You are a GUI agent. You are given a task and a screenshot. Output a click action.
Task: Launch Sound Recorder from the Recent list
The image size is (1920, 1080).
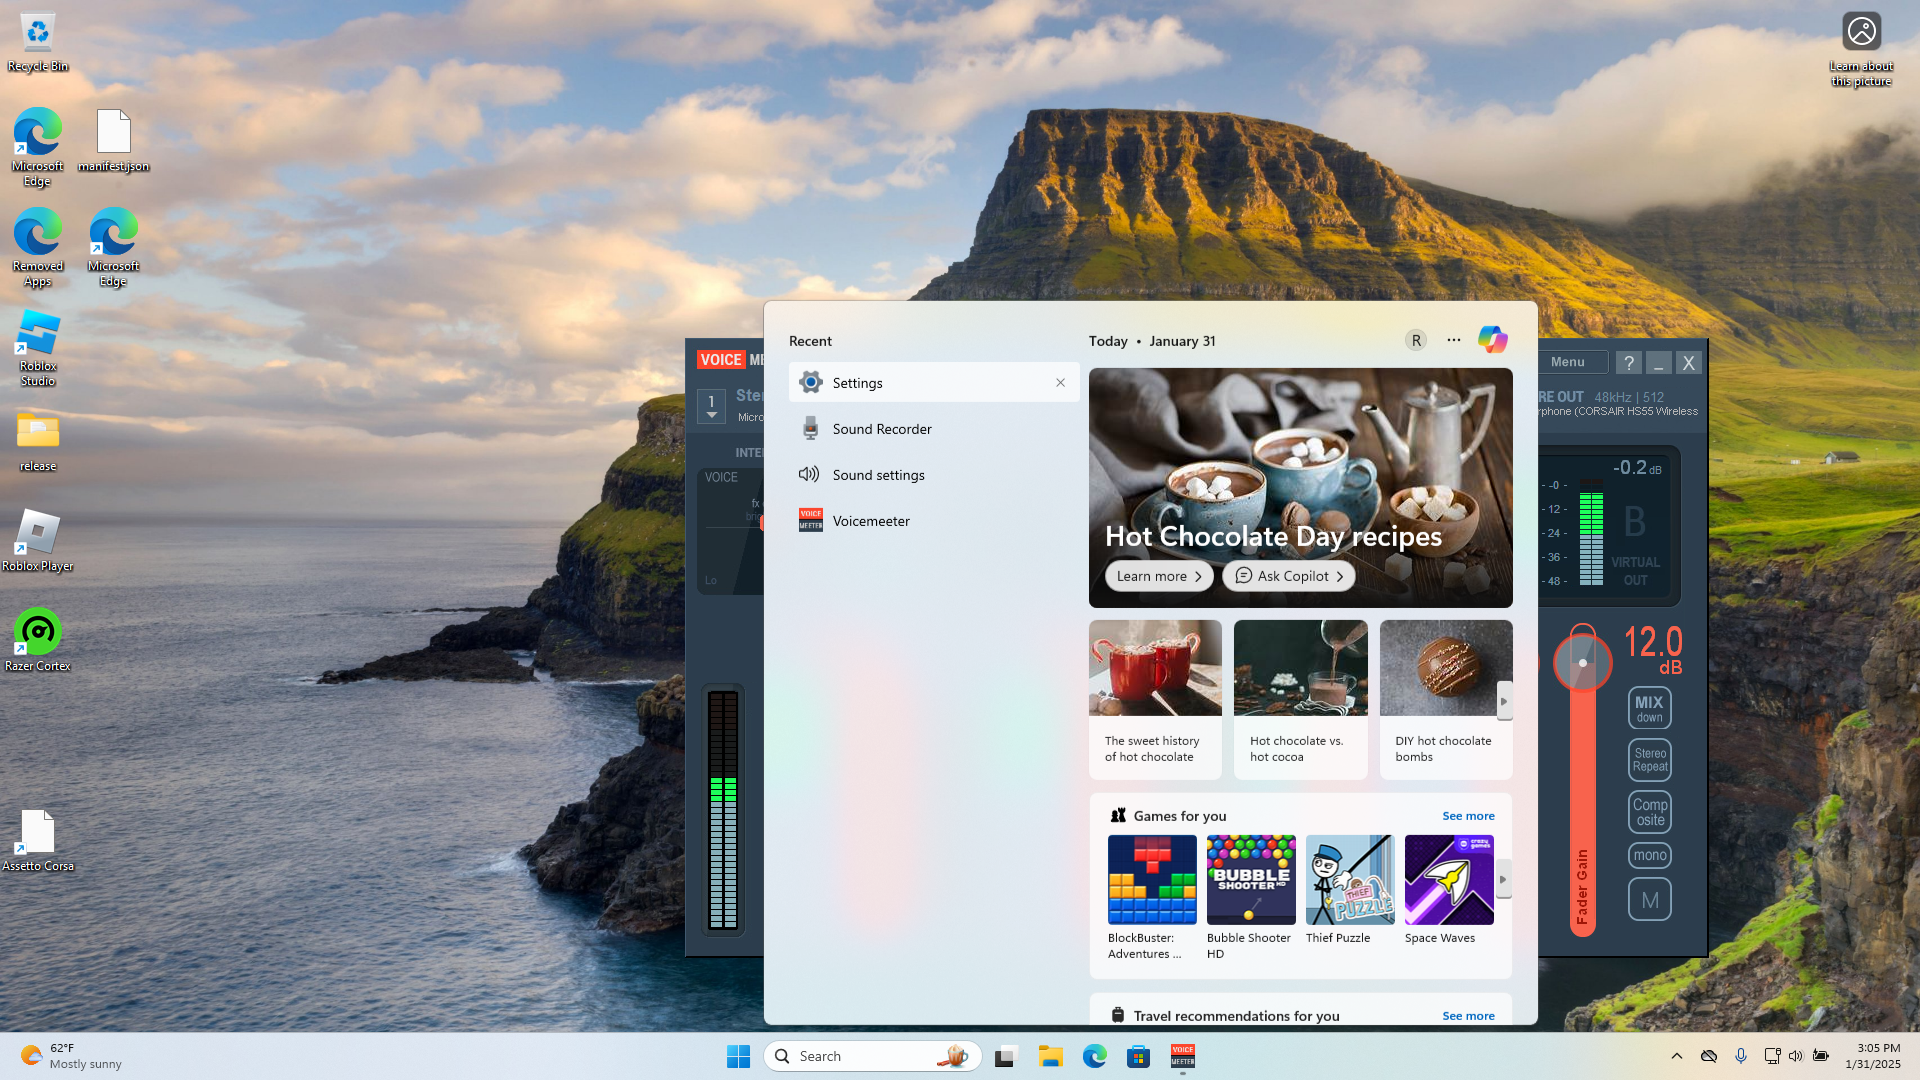(881, 429)
